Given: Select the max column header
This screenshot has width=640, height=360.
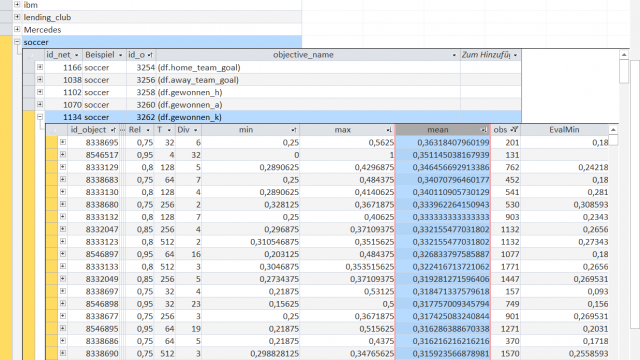Looking at the screenshot, I should pyautogui.click(x=347, y=130).
